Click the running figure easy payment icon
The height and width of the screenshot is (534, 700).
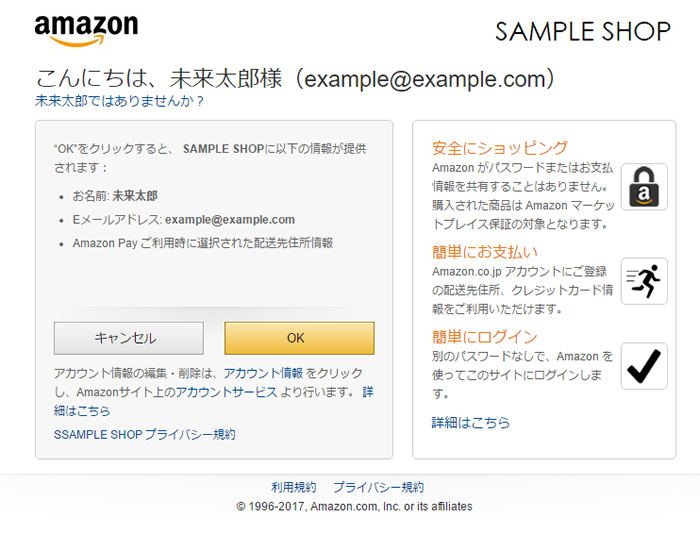pos(643,280)
